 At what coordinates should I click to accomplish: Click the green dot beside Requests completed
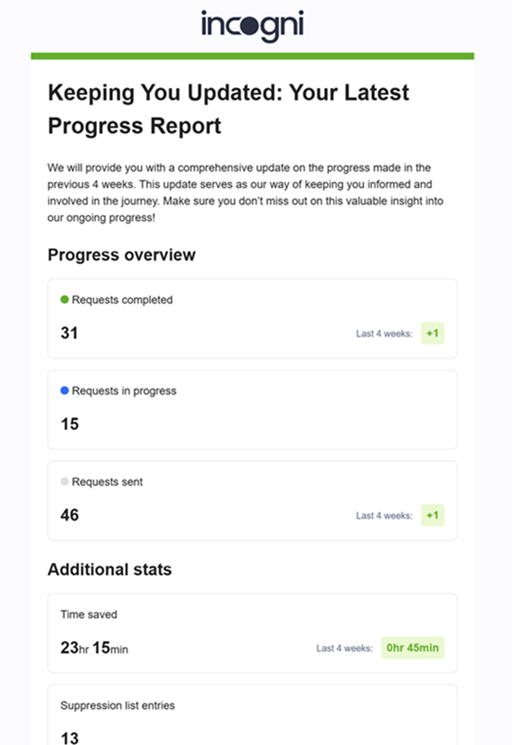pyautogui.click(x=65, y=299)
